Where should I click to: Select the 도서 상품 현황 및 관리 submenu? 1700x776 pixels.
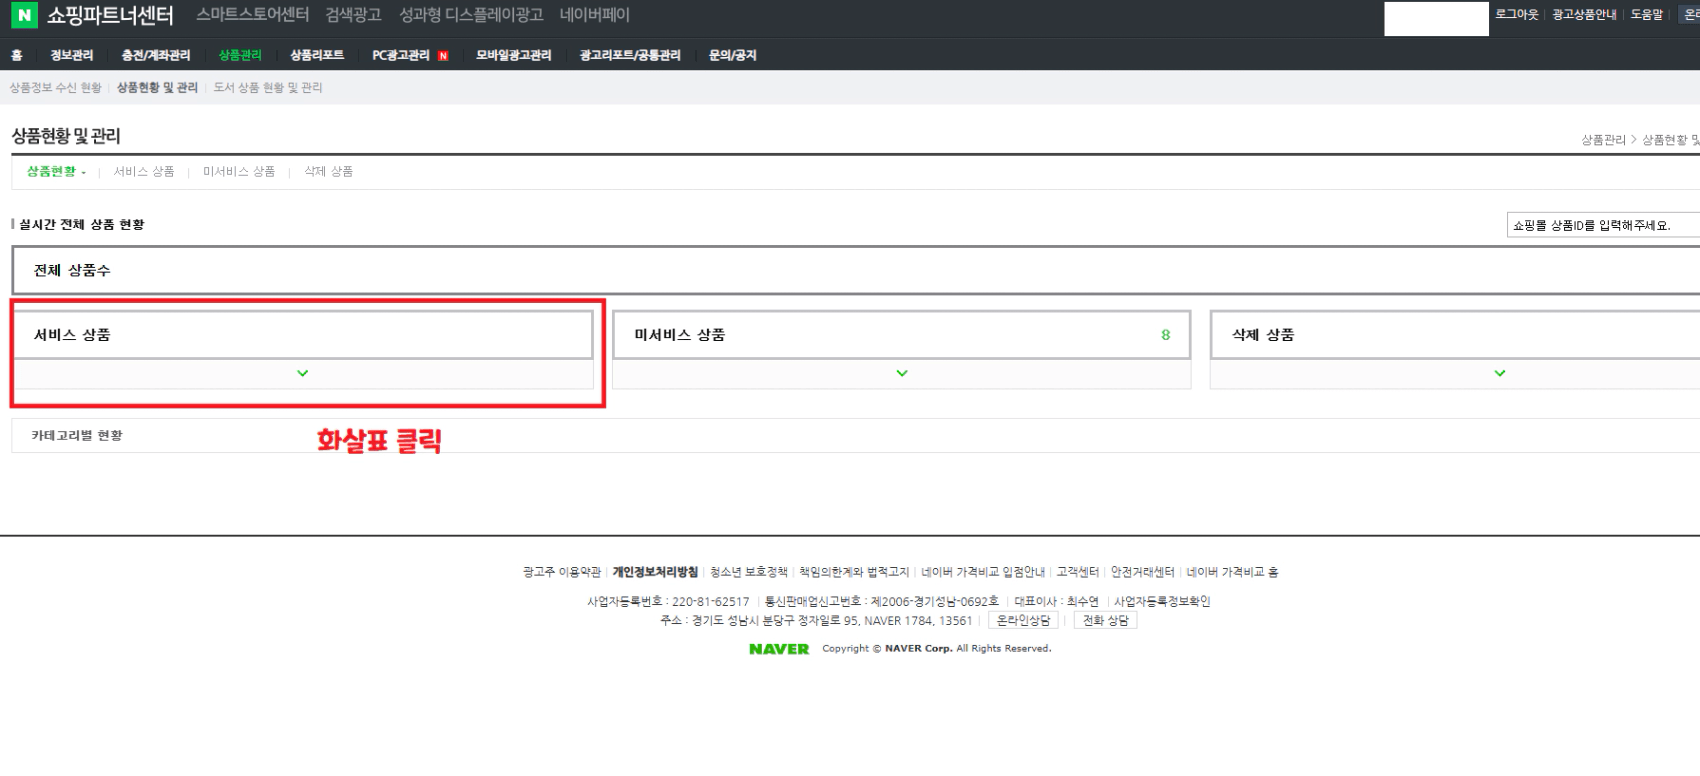(x=268, y=88)
